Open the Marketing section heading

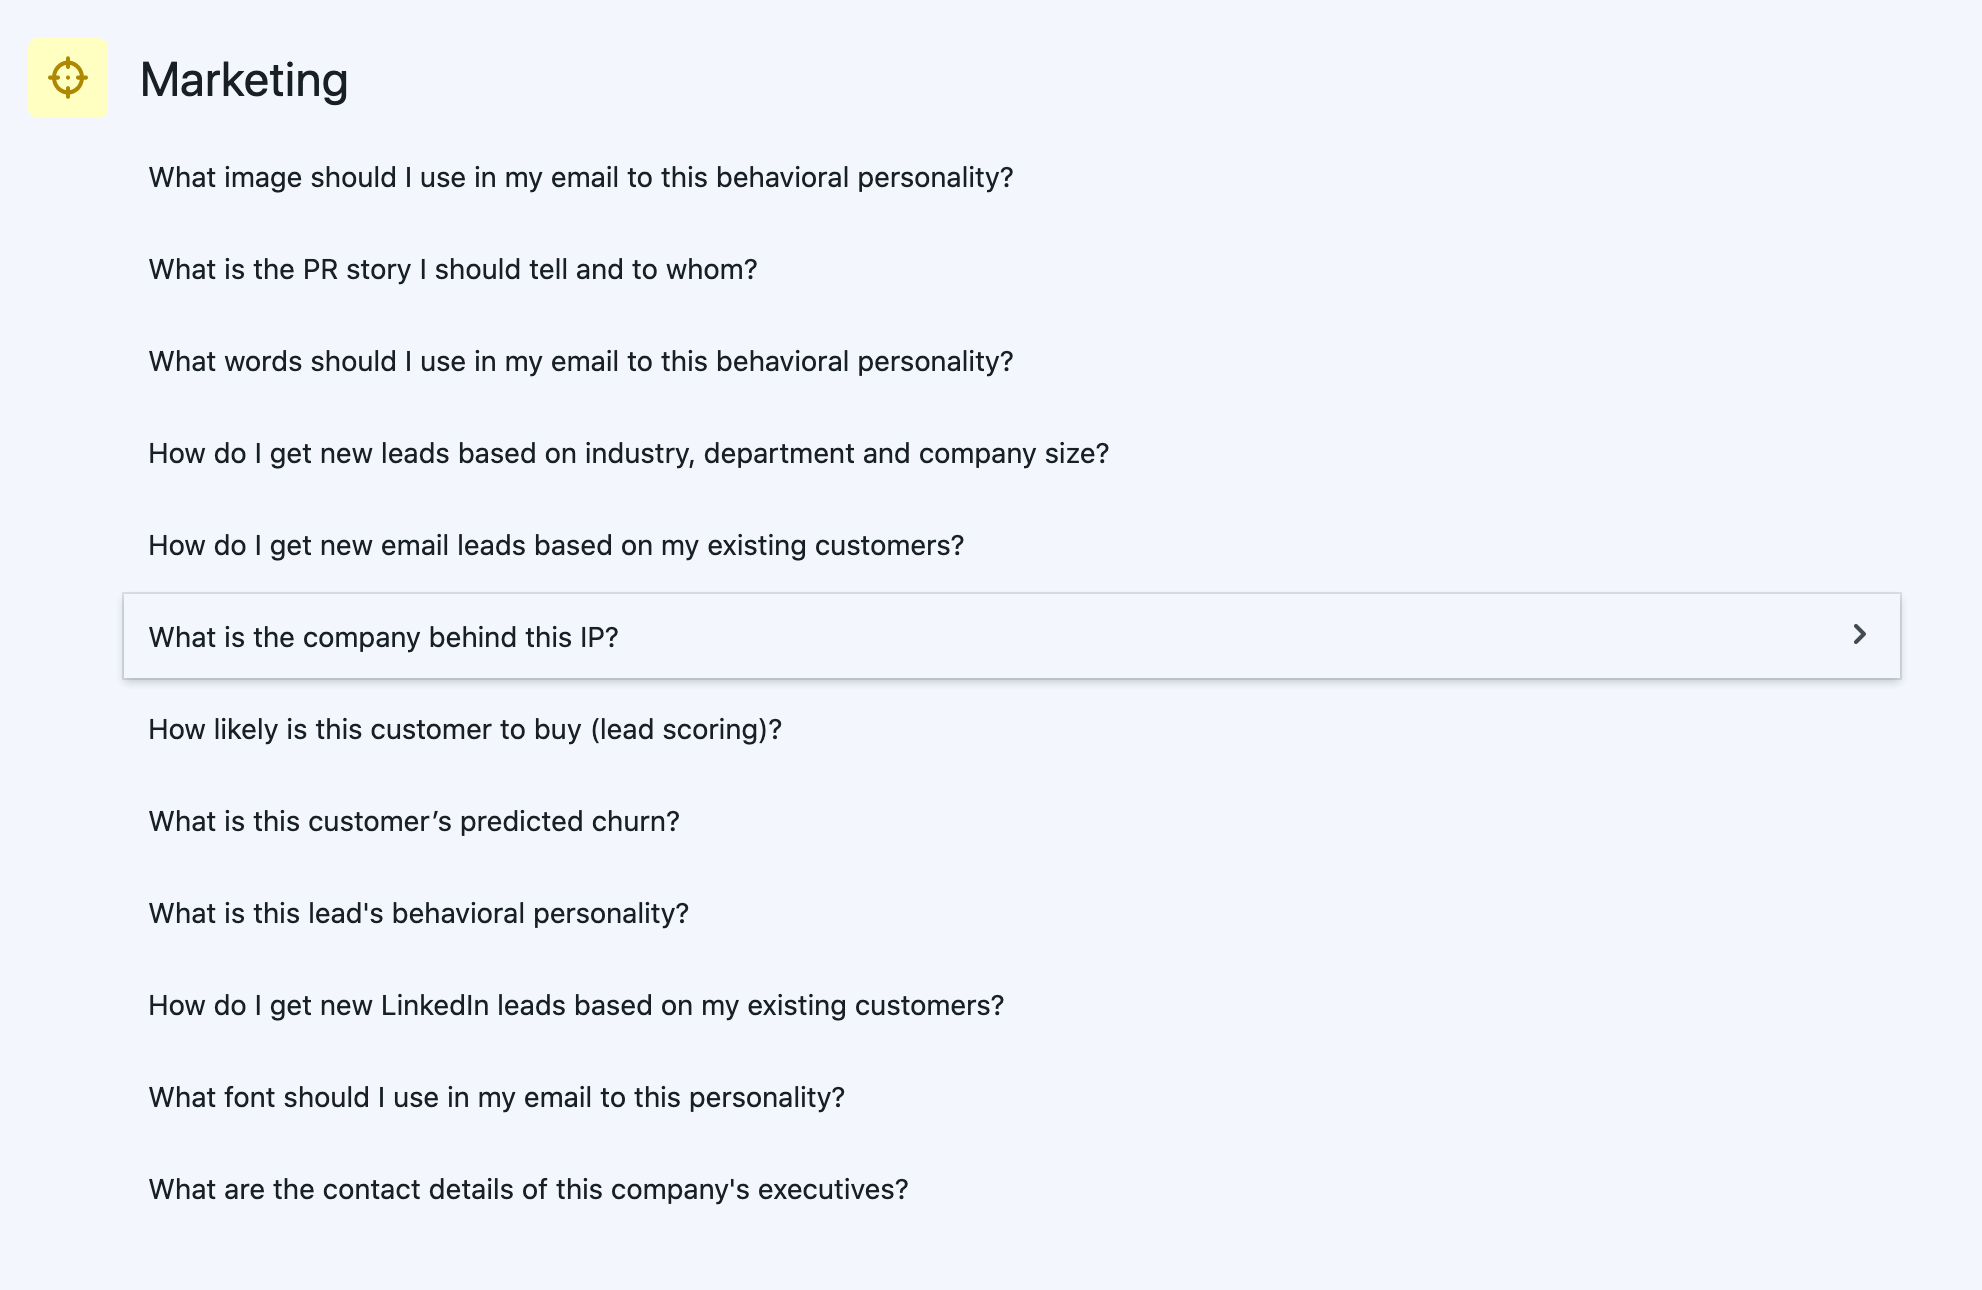[x=244, y=80]
